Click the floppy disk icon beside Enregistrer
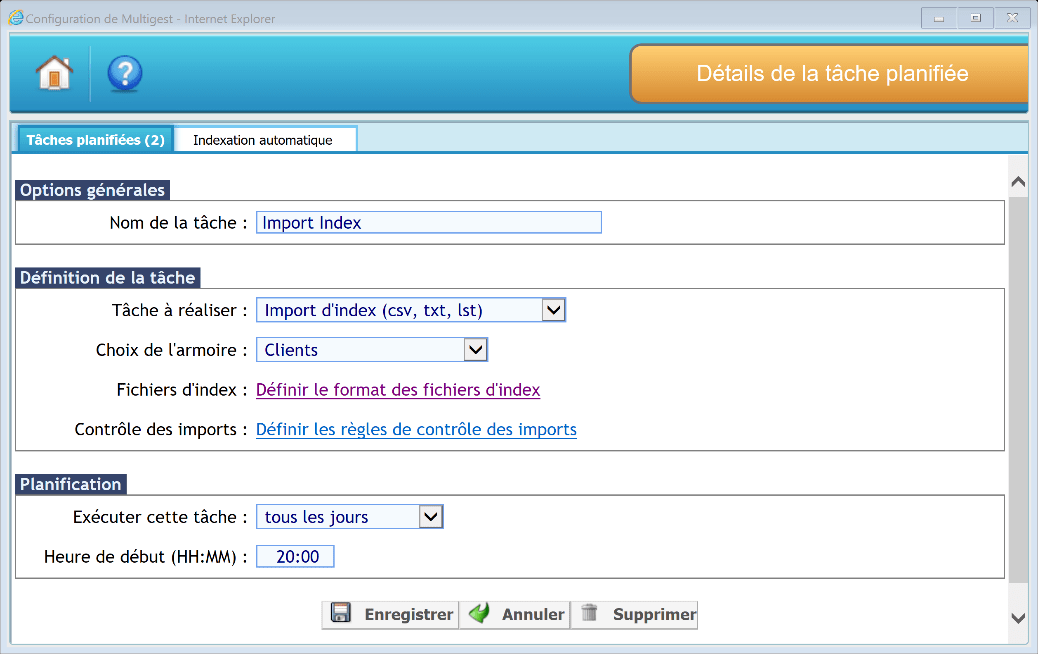 340,614
